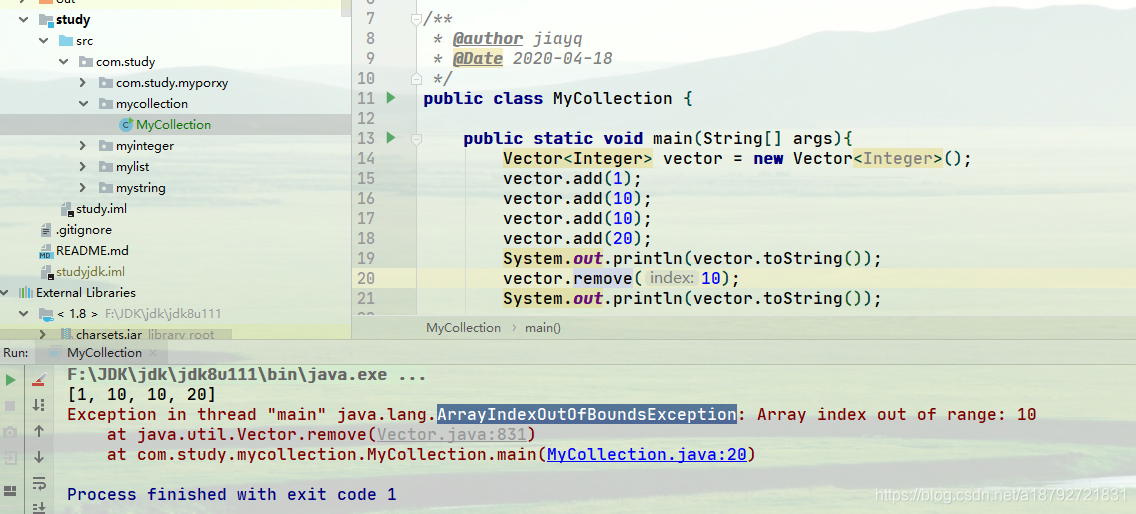Expand the mylist package

(x=83, y=167)
